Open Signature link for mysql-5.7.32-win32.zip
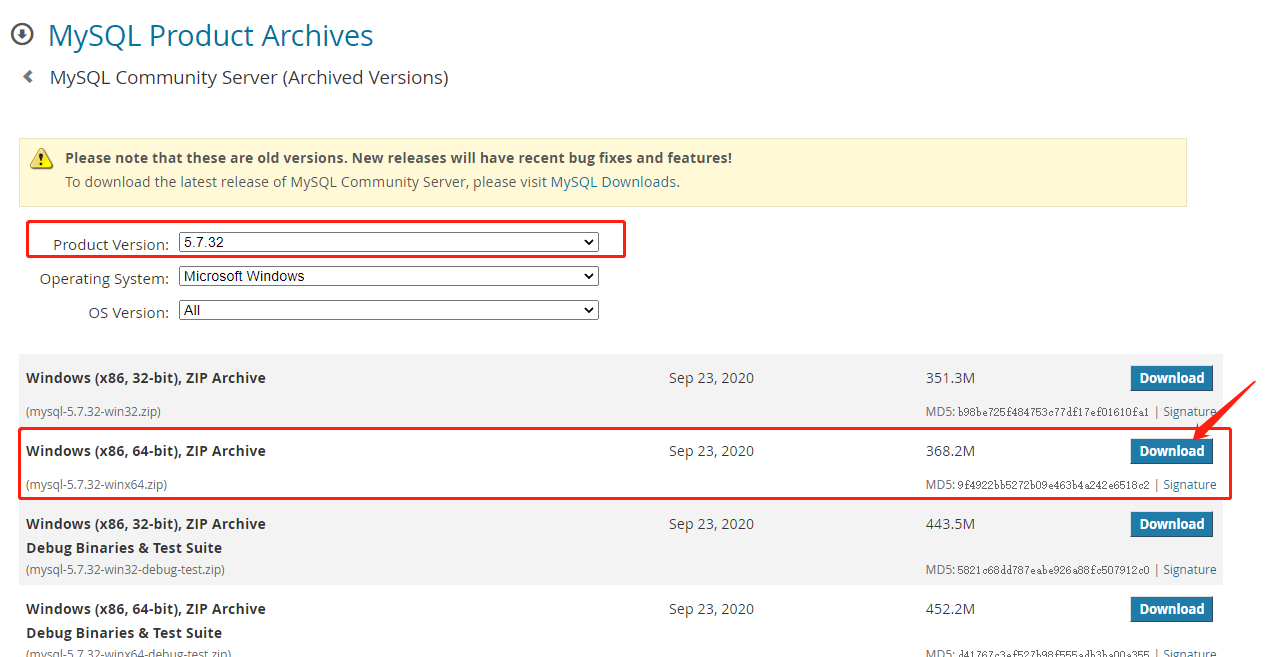The image size is (1265, 657). [1190, 412]
